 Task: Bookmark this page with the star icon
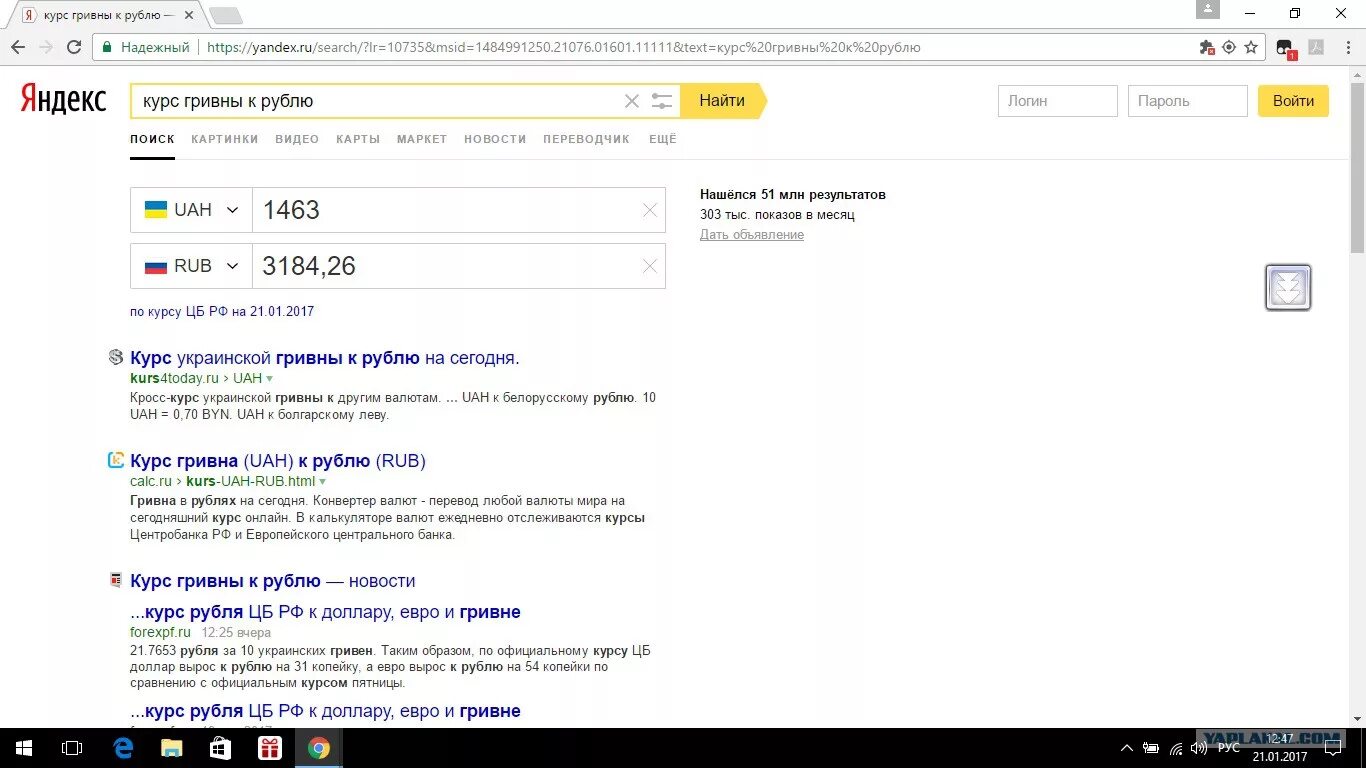1251,47
